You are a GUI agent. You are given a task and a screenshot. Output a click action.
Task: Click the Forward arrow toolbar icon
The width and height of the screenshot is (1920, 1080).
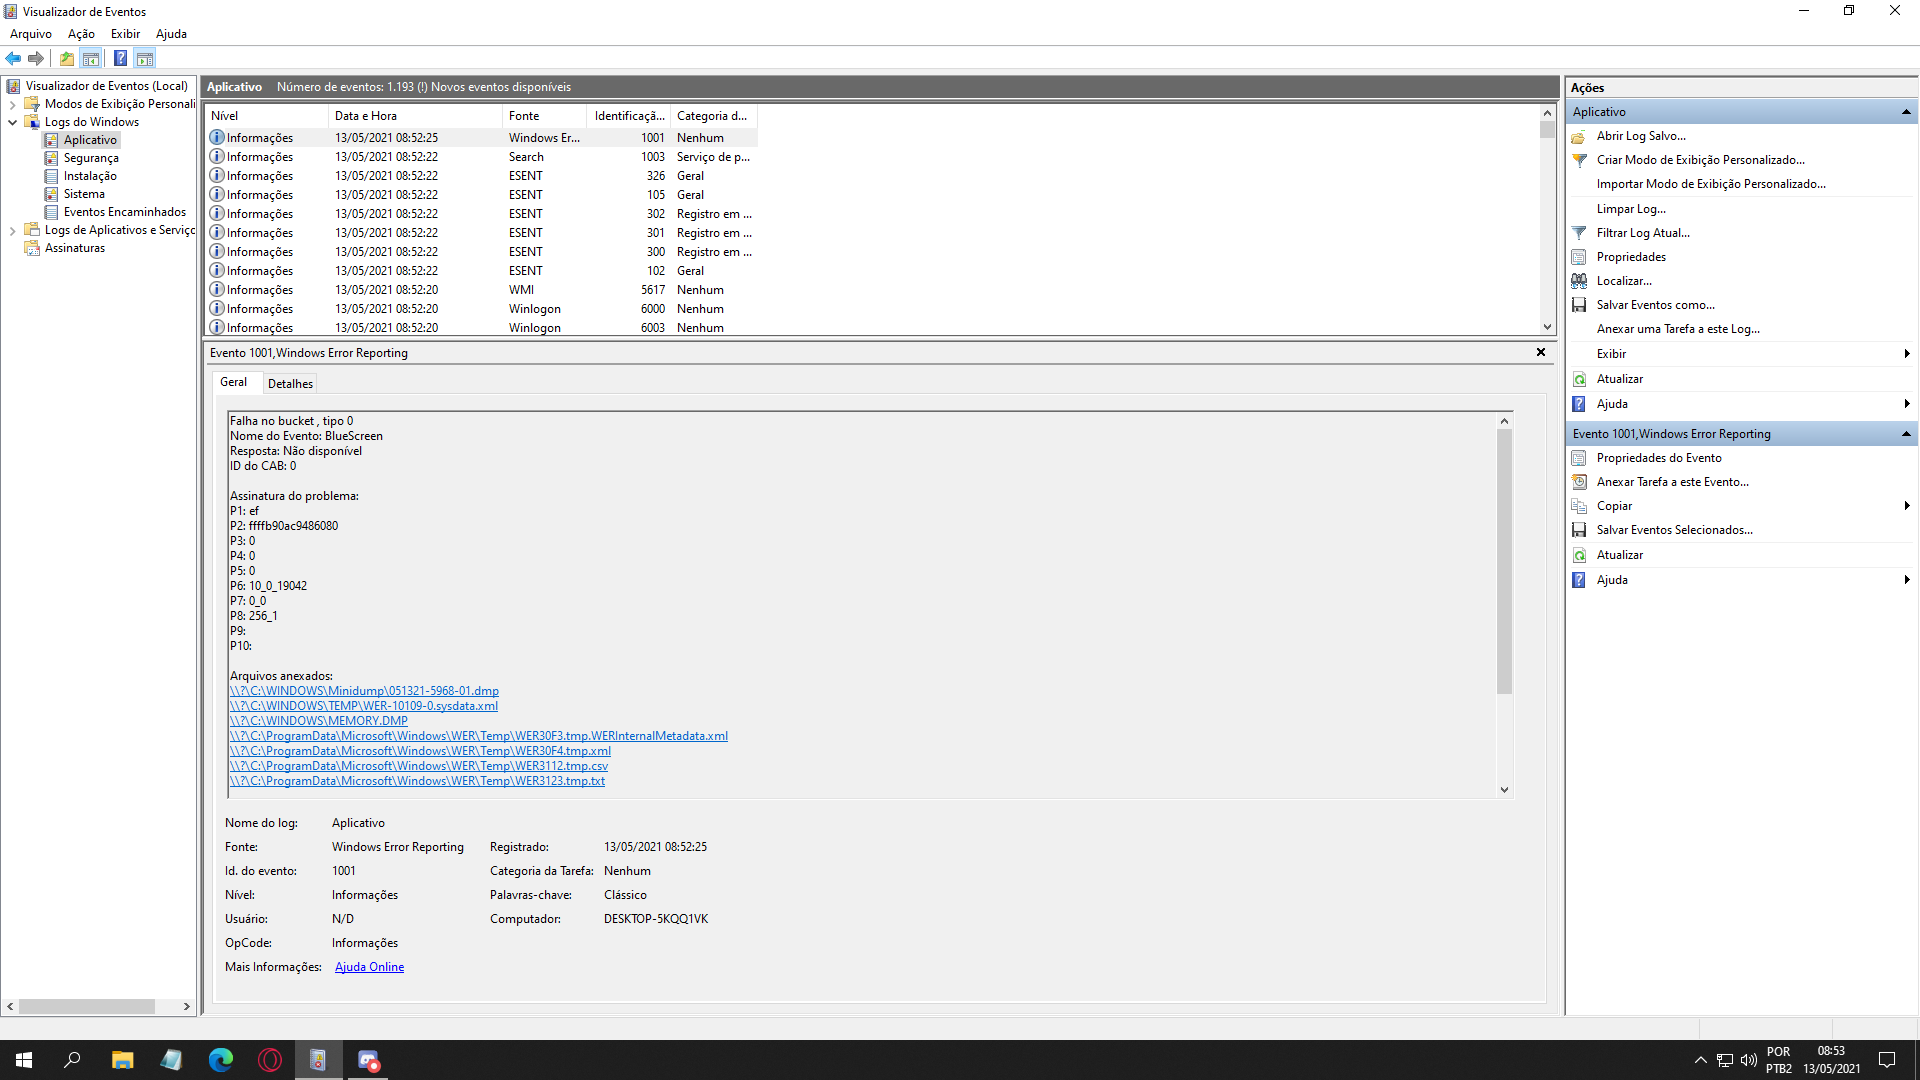pos(36,58)
